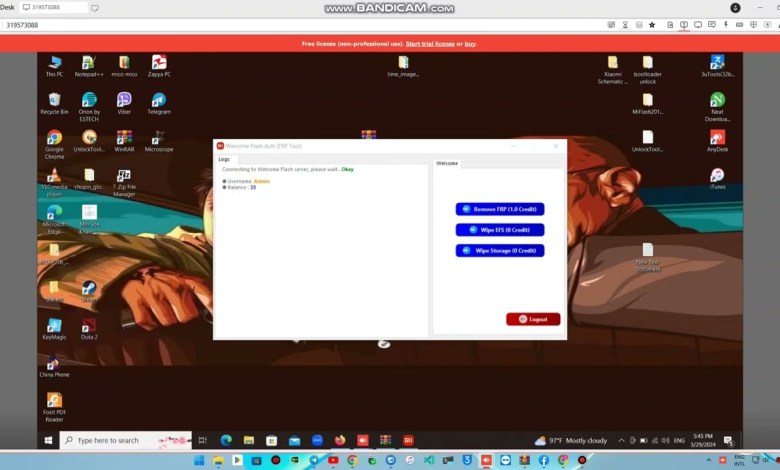Open Viber desktop icon
Screen dimensions: 780x470
[x=124, y=104]
